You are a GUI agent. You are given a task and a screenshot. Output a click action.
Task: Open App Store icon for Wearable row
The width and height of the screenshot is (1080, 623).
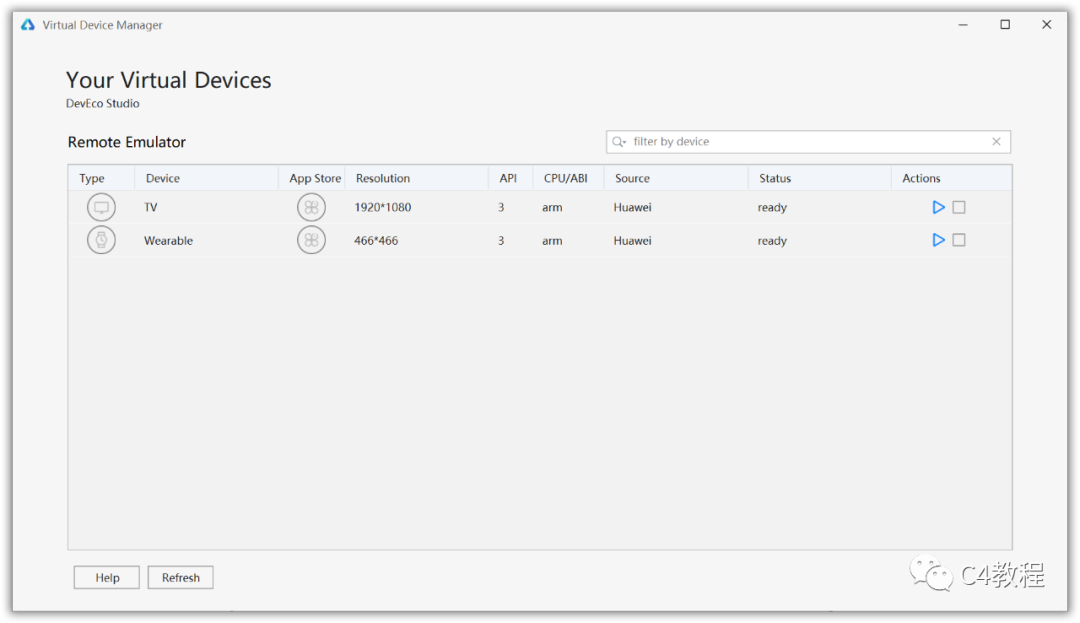(311, 240)
